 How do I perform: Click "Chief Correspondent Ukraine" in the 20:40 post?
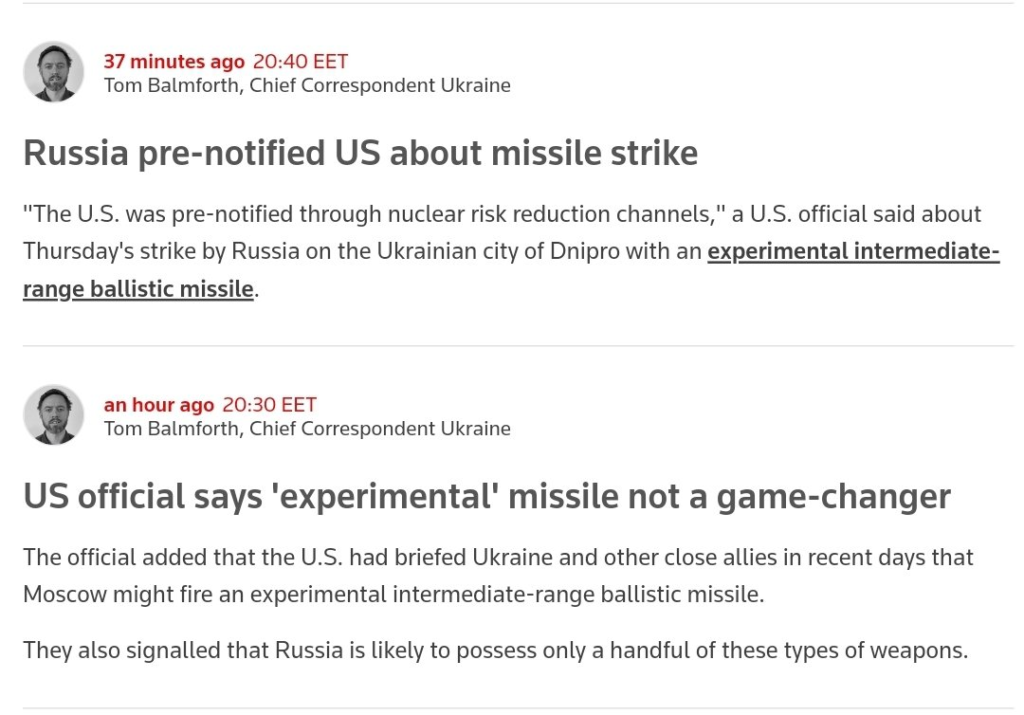coord(380,86)
